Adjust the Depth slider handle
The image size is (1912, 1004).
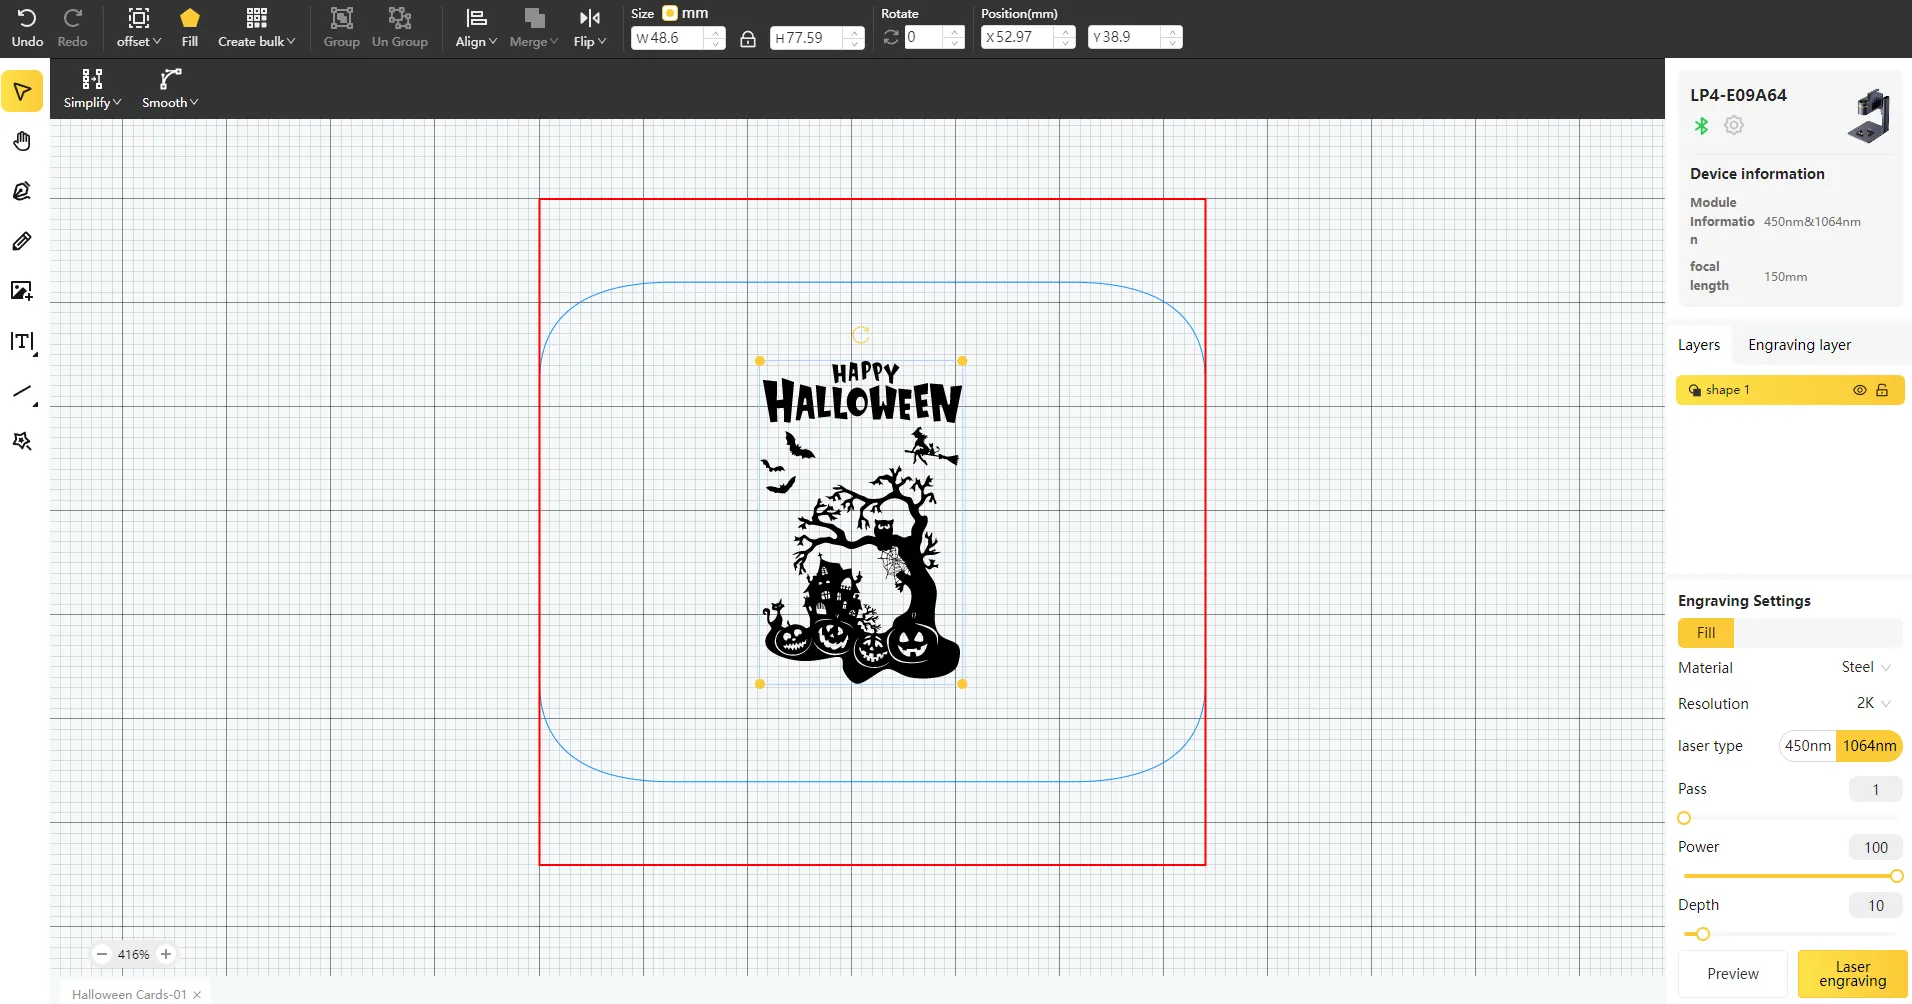(x=1703, y=934)
